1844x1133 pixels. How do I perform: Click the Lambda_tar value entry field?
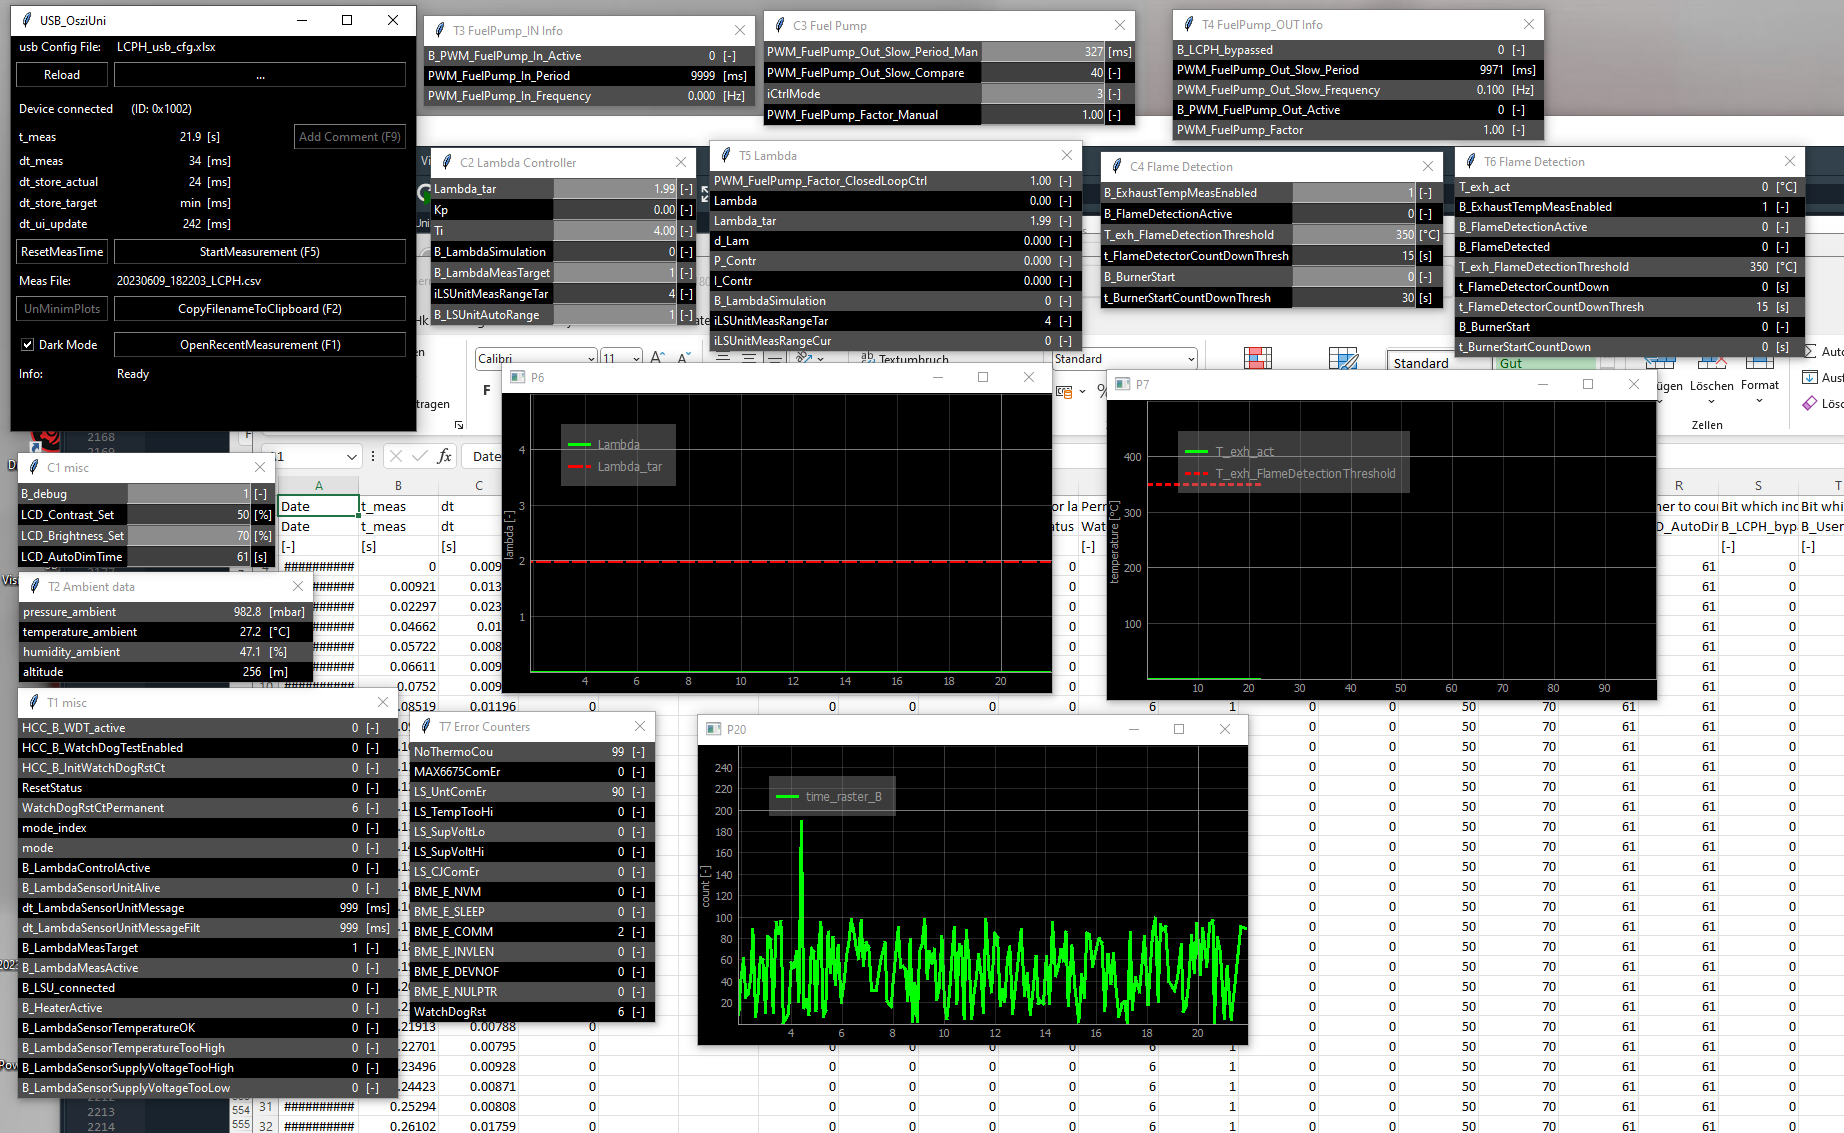(x=615, y=189)
